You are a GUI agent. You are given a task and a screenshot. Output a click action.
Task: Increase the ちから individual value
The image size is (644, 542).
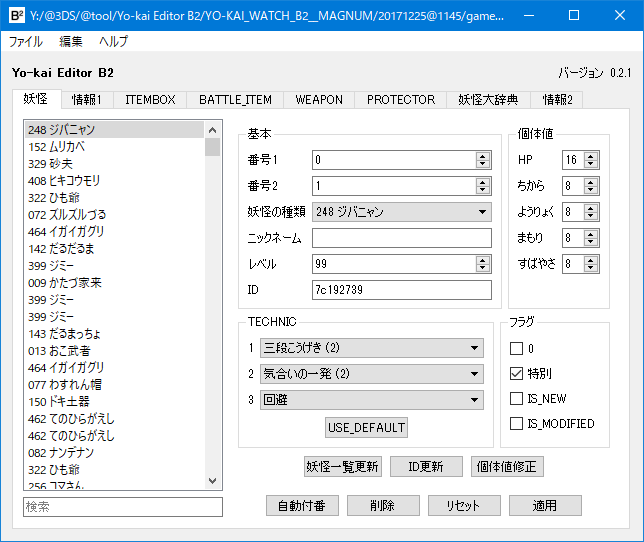(x=591, y=182)
